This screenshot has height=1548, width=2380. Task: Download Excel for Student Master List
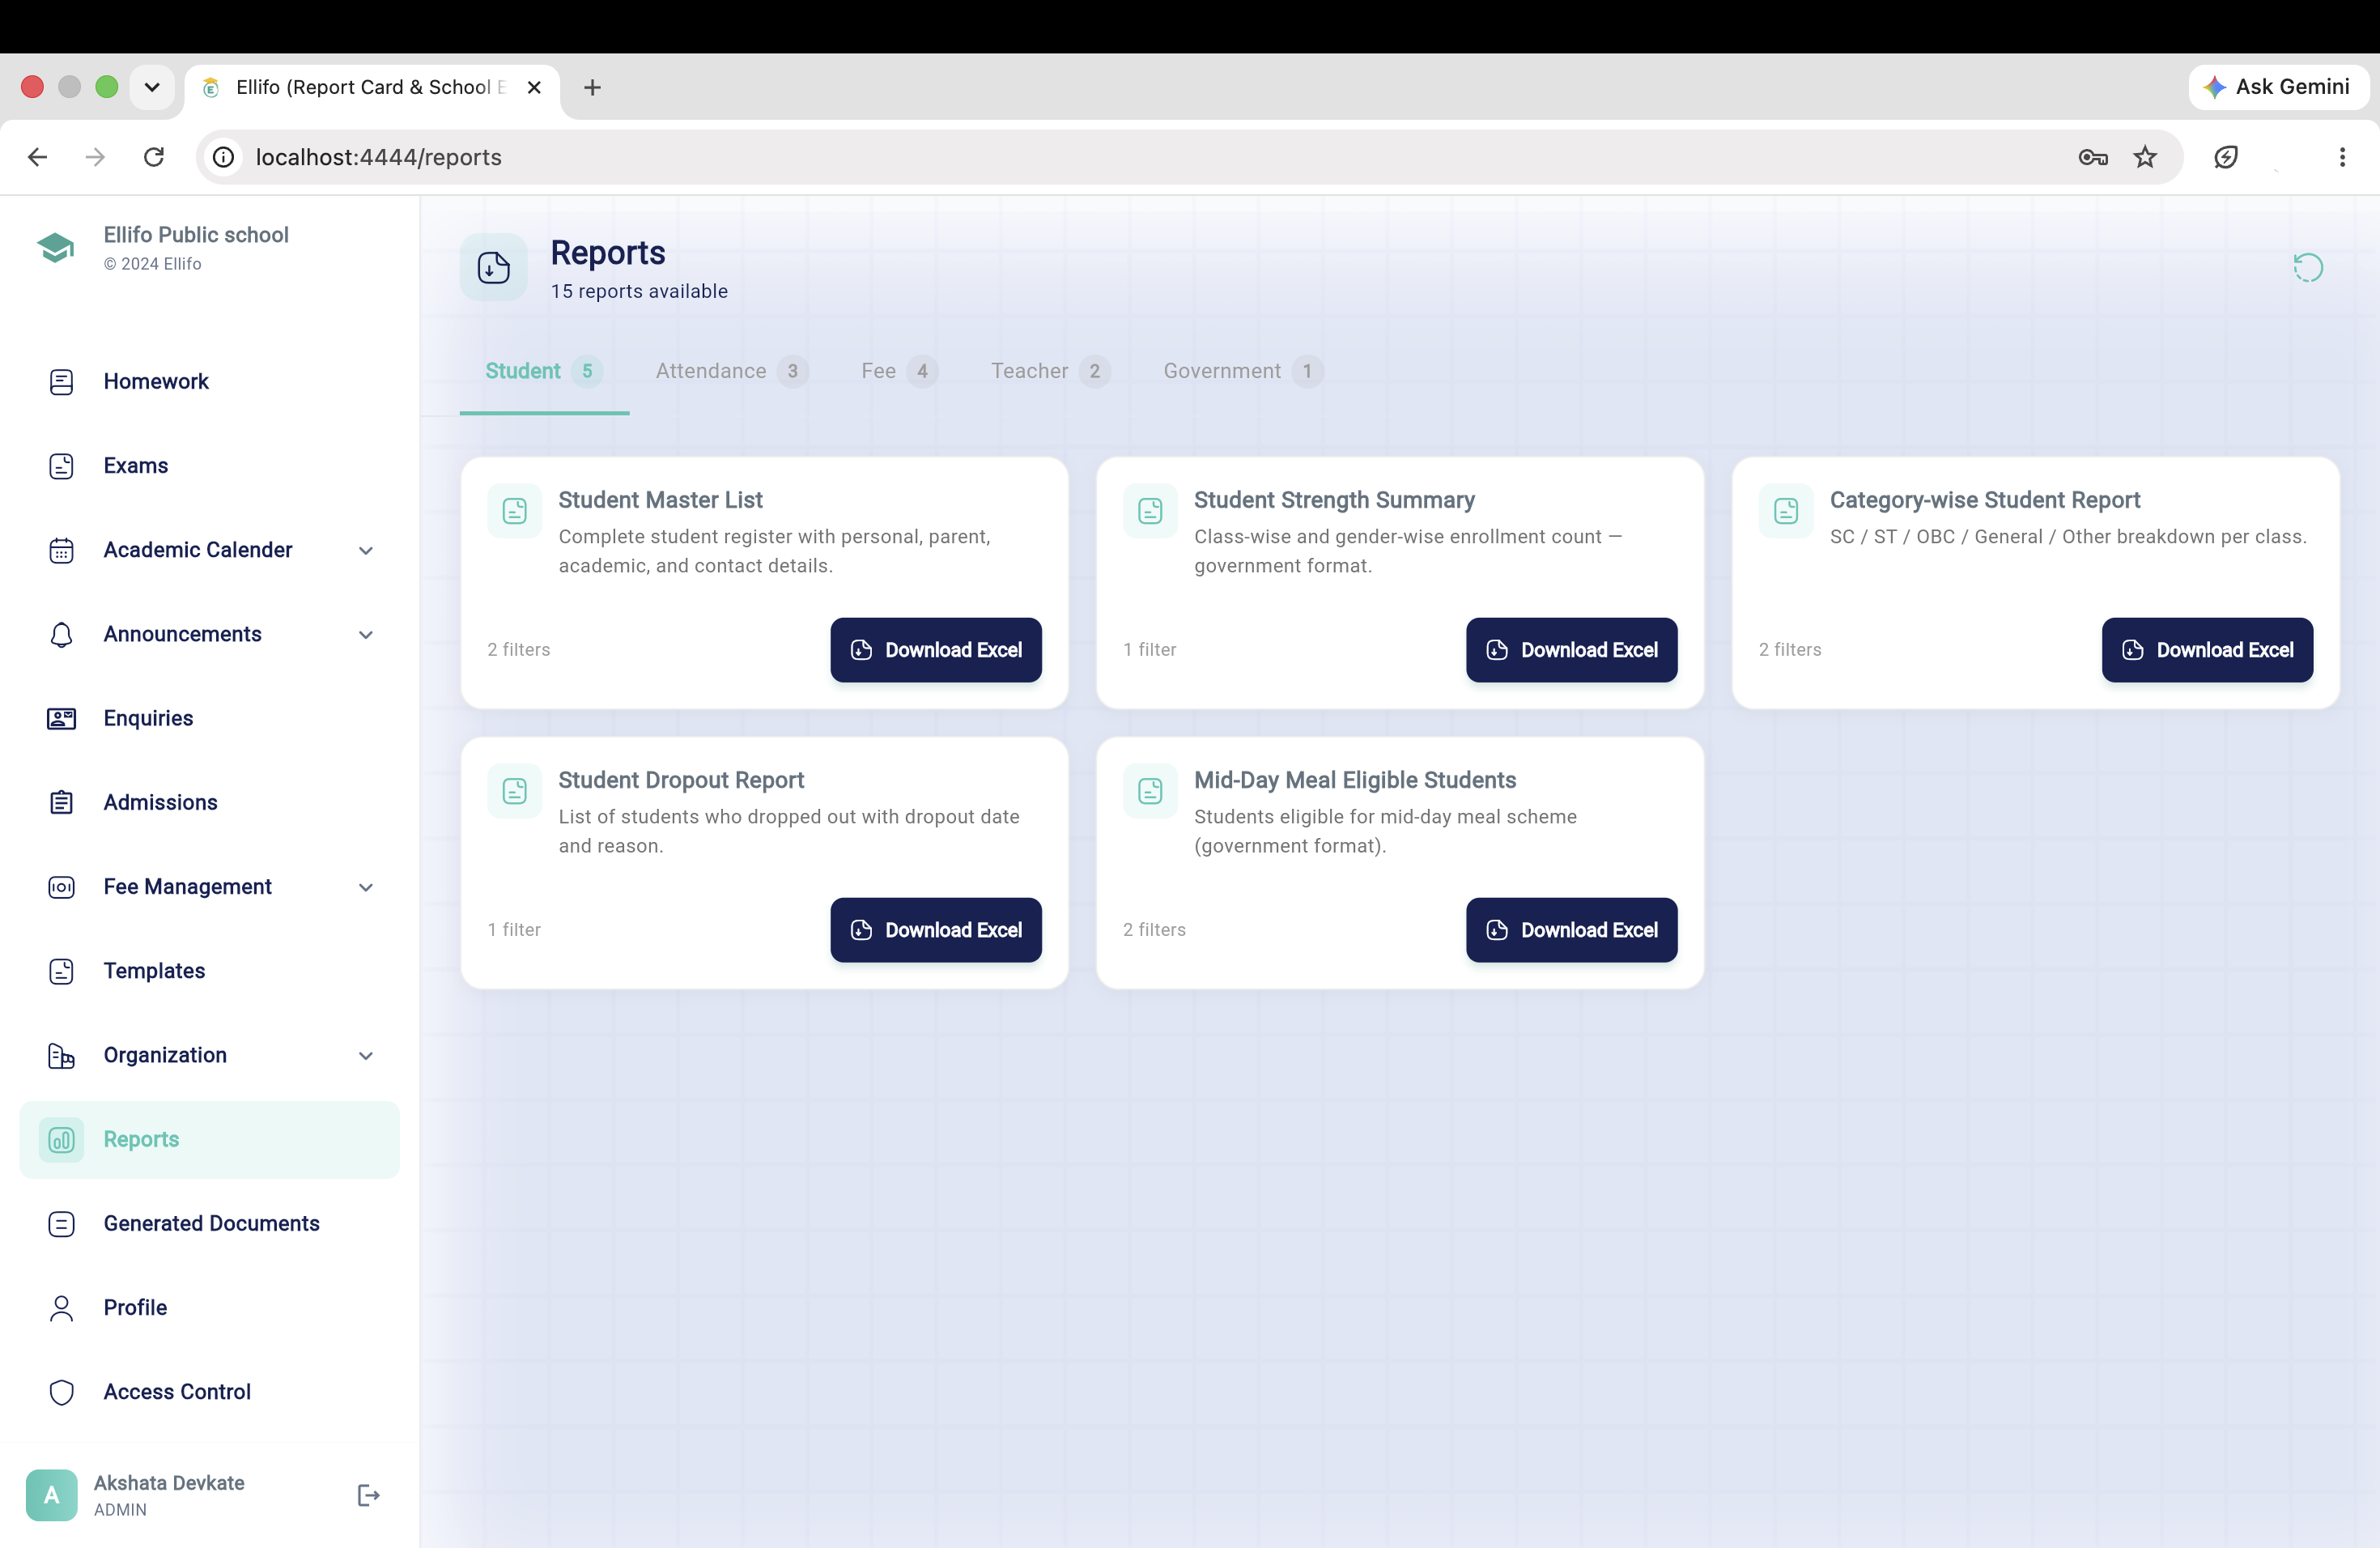click(x=935, y=650)
